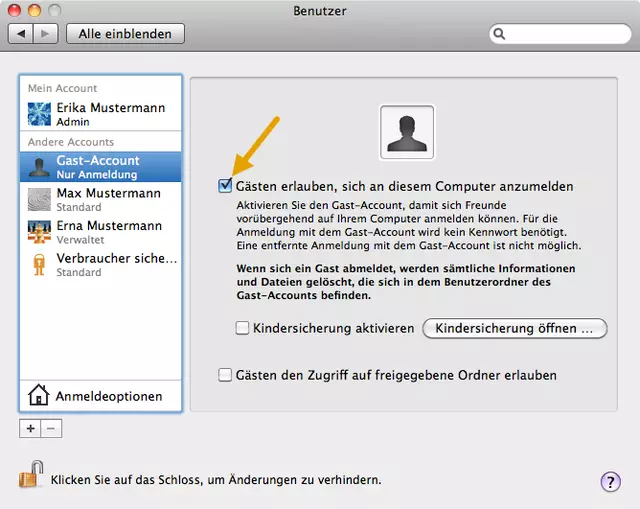Select Max Mustermann in accounts list
640x509 pixels.
tap(109, 199)
